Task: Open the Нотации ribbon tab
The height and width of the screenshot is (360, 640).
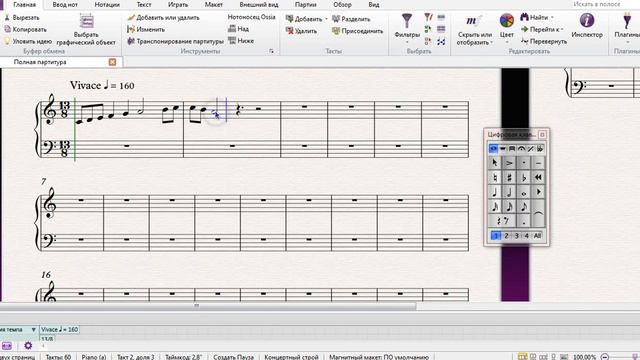Action: click(x=107, y=4)
